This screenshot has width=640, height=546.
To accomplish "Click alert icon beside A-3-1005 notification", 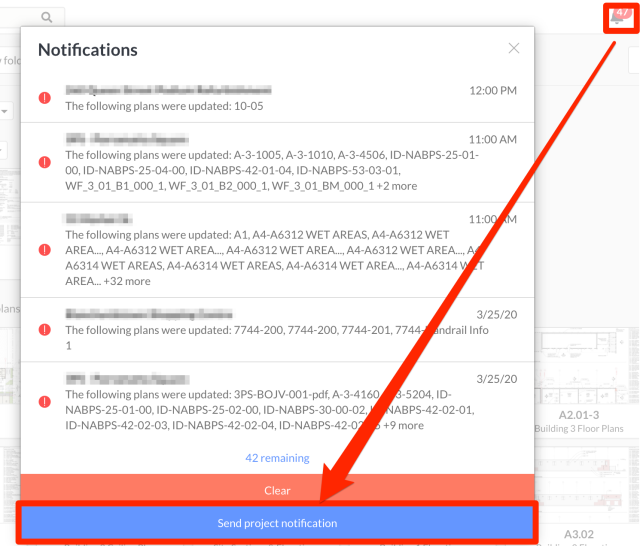I will [x=45, y=162].
